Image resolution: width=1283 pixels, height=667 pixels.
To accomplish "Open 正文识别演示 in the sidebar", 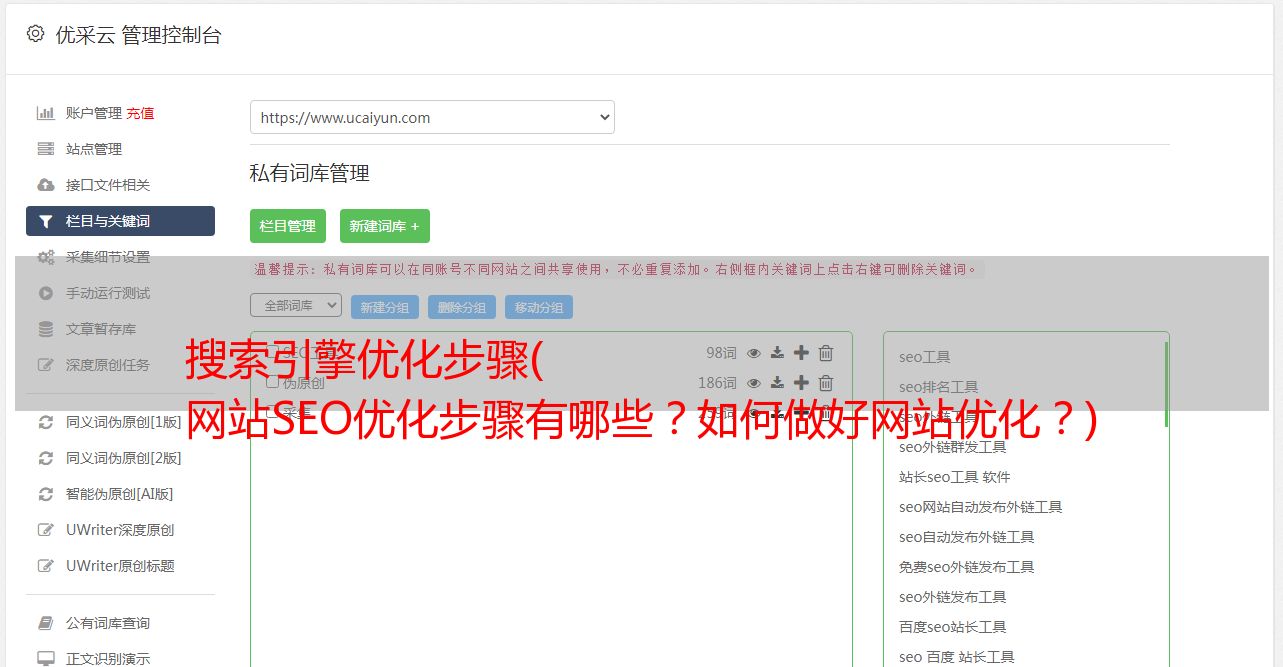I will coord(108,659).
